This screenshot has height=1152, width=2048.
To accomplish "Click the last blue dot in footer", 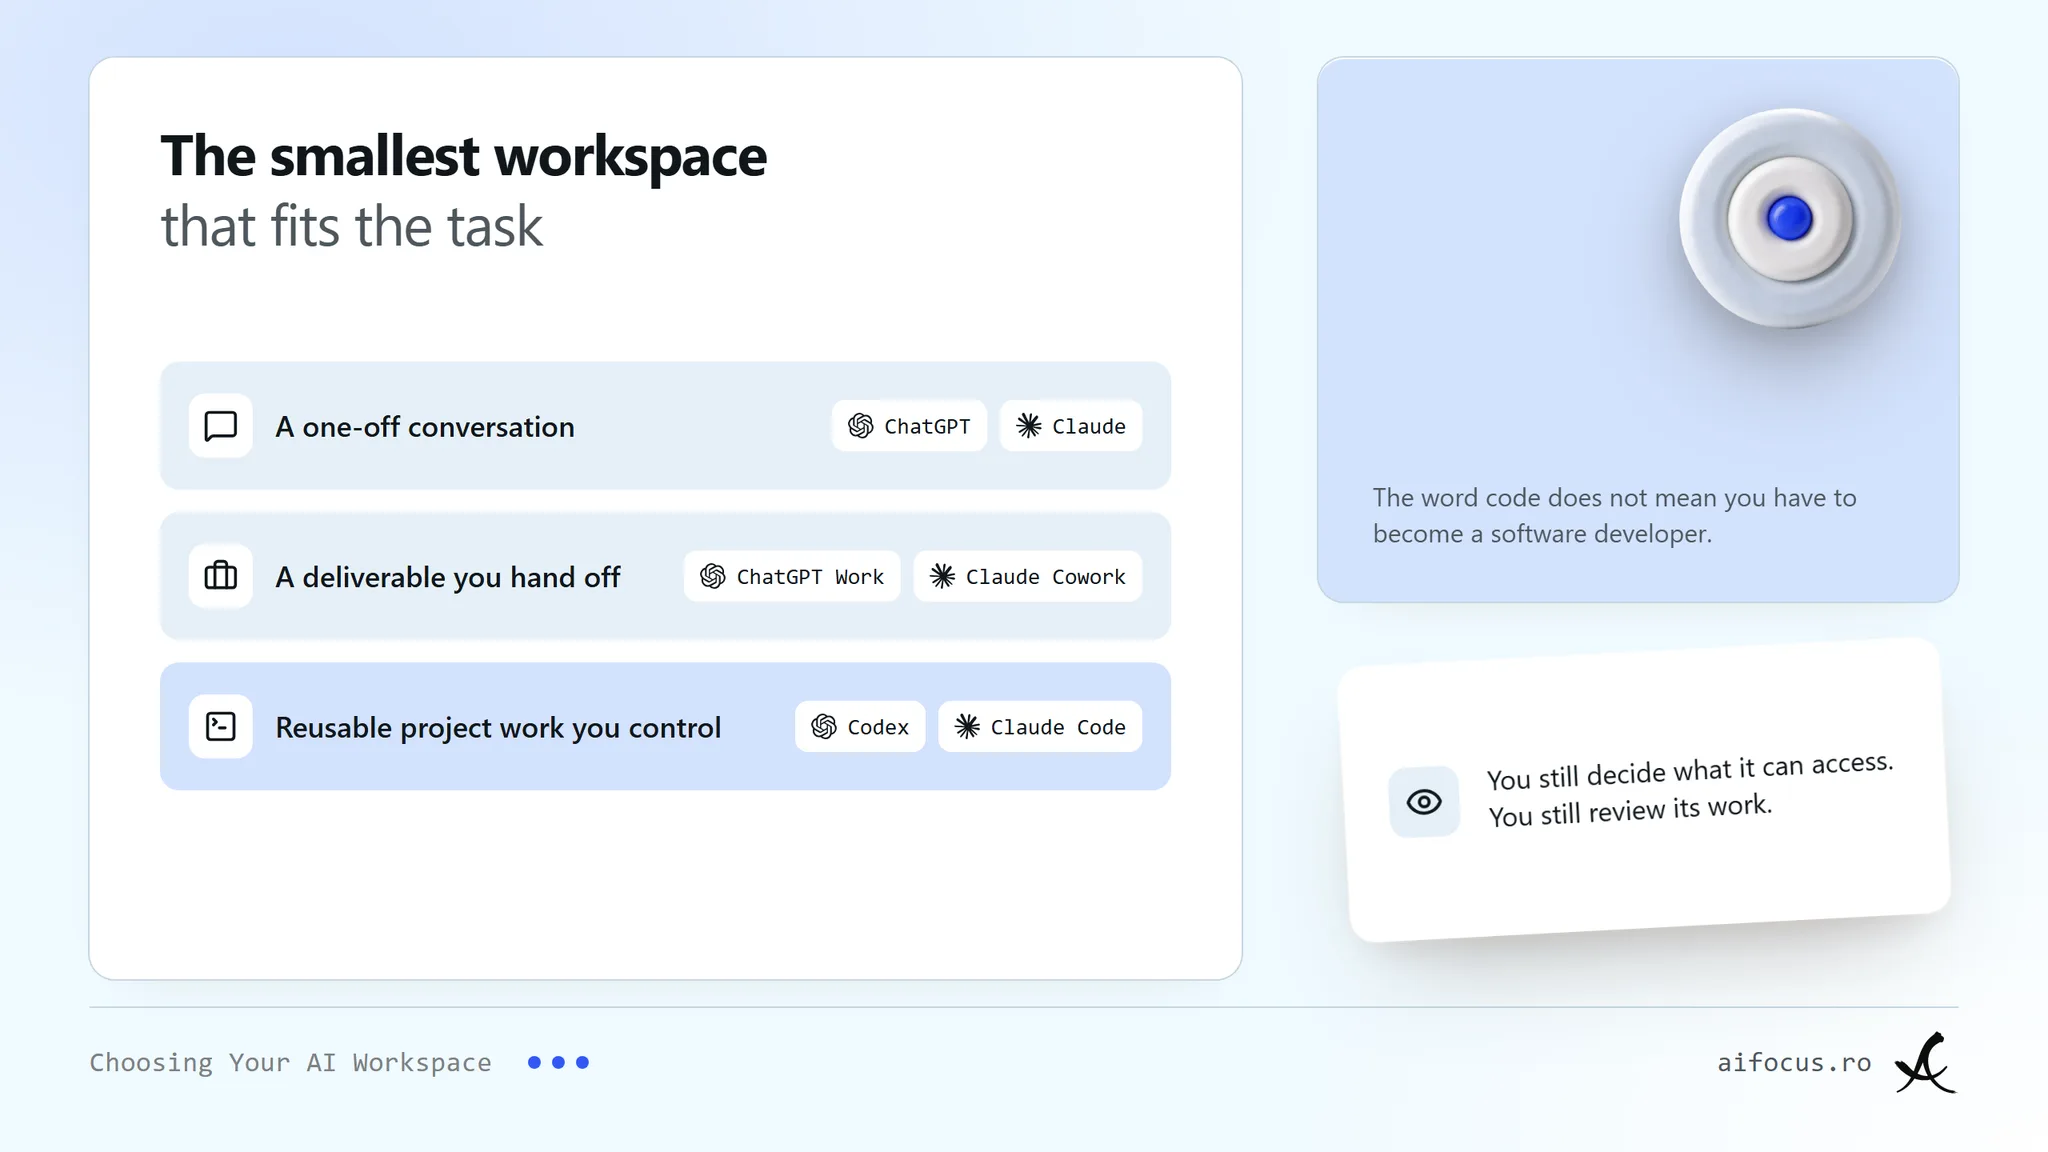I will (x=582, y=1062).
